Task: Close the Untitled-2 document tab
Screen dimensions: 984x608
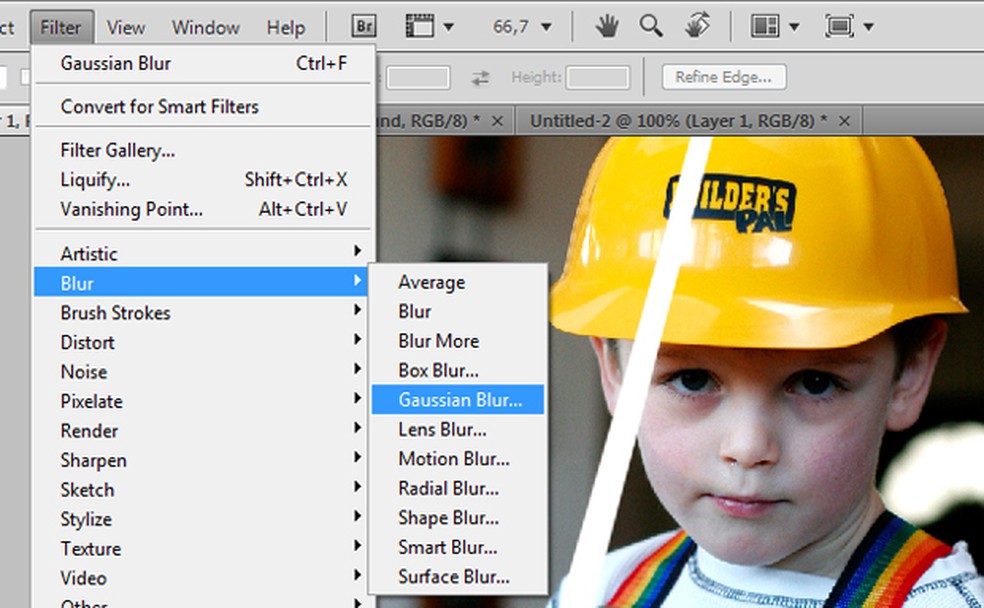Action: [x=845, y=120]
